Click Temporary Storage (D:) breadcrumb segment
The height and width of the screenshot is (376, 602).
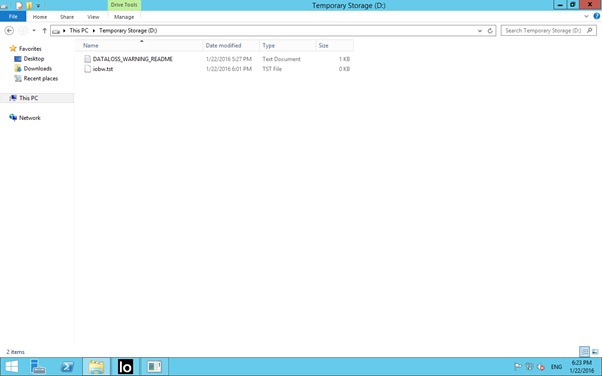click(128, 30)
